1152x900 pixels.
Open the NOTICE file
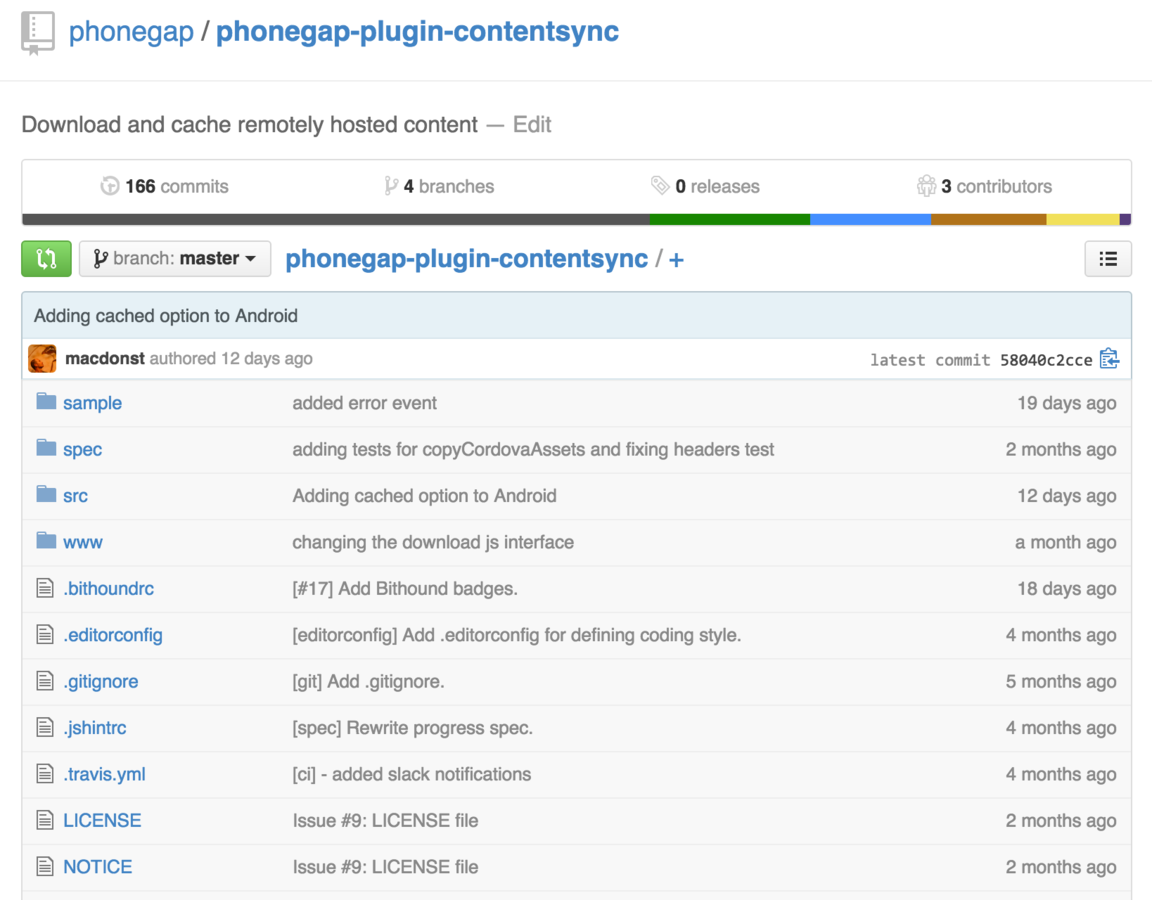[x=98, y=865]
